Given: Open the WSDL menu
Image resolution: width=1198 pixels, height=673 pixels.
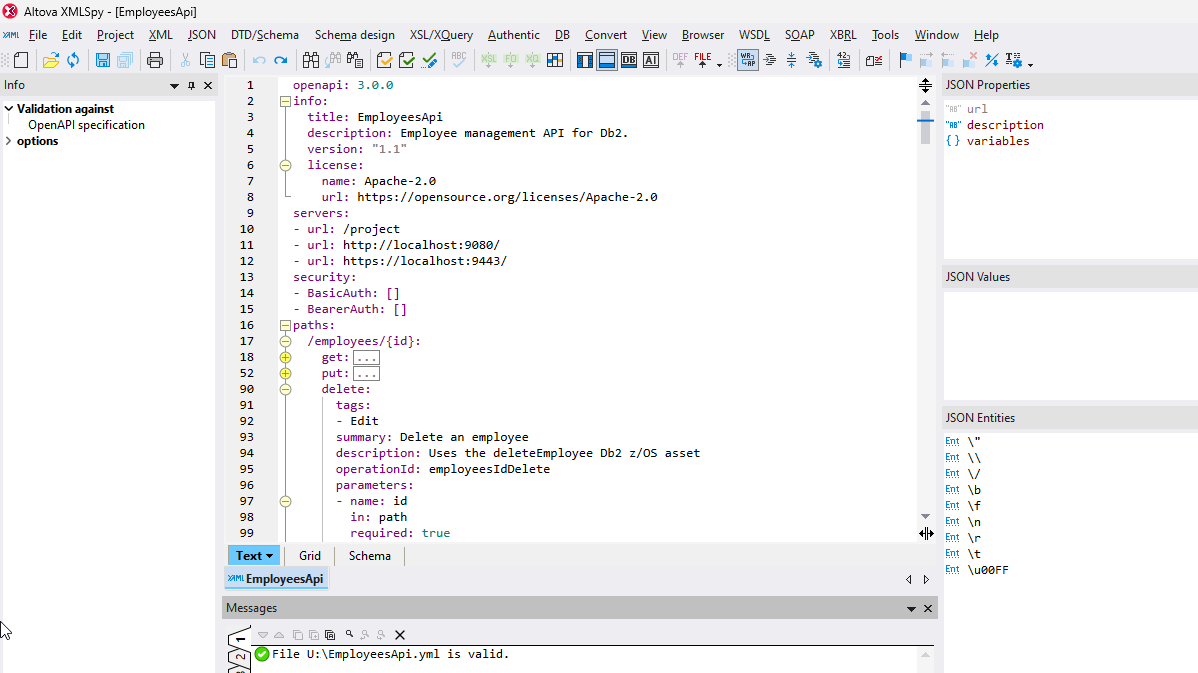Looking at the screenshot, I should (754, 35).
